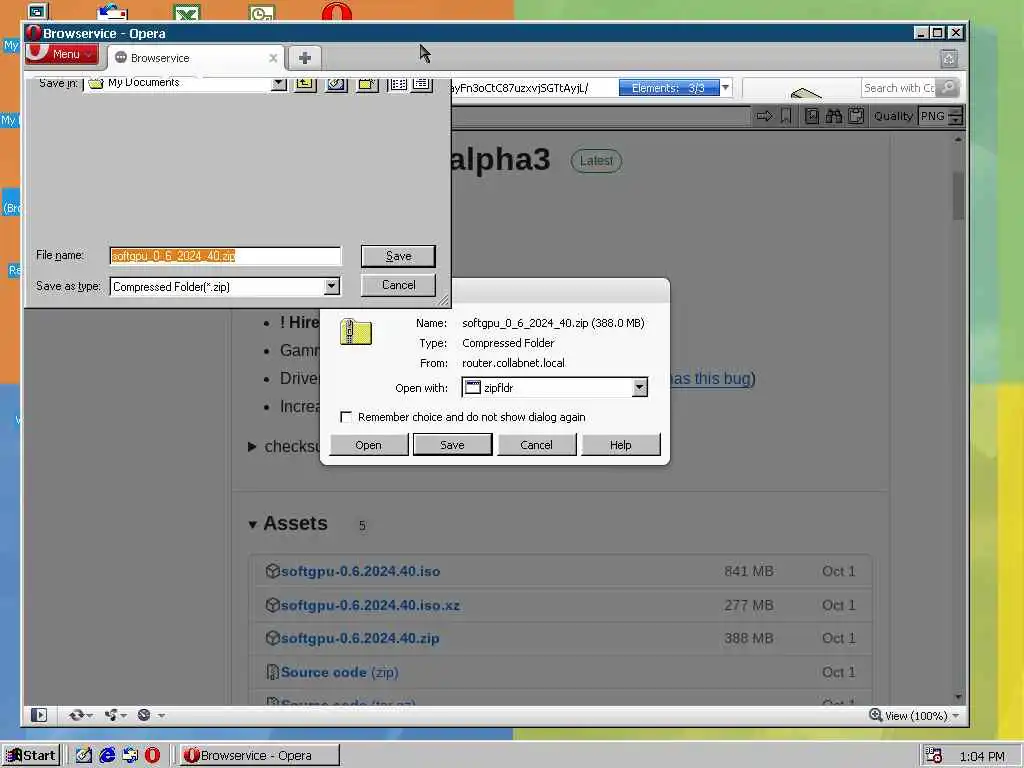The image size is (1024, 768).
Task: Download softgpu-0.6.2024.40.zip asset
Action: pyautogui.click(x=360, y=638)
